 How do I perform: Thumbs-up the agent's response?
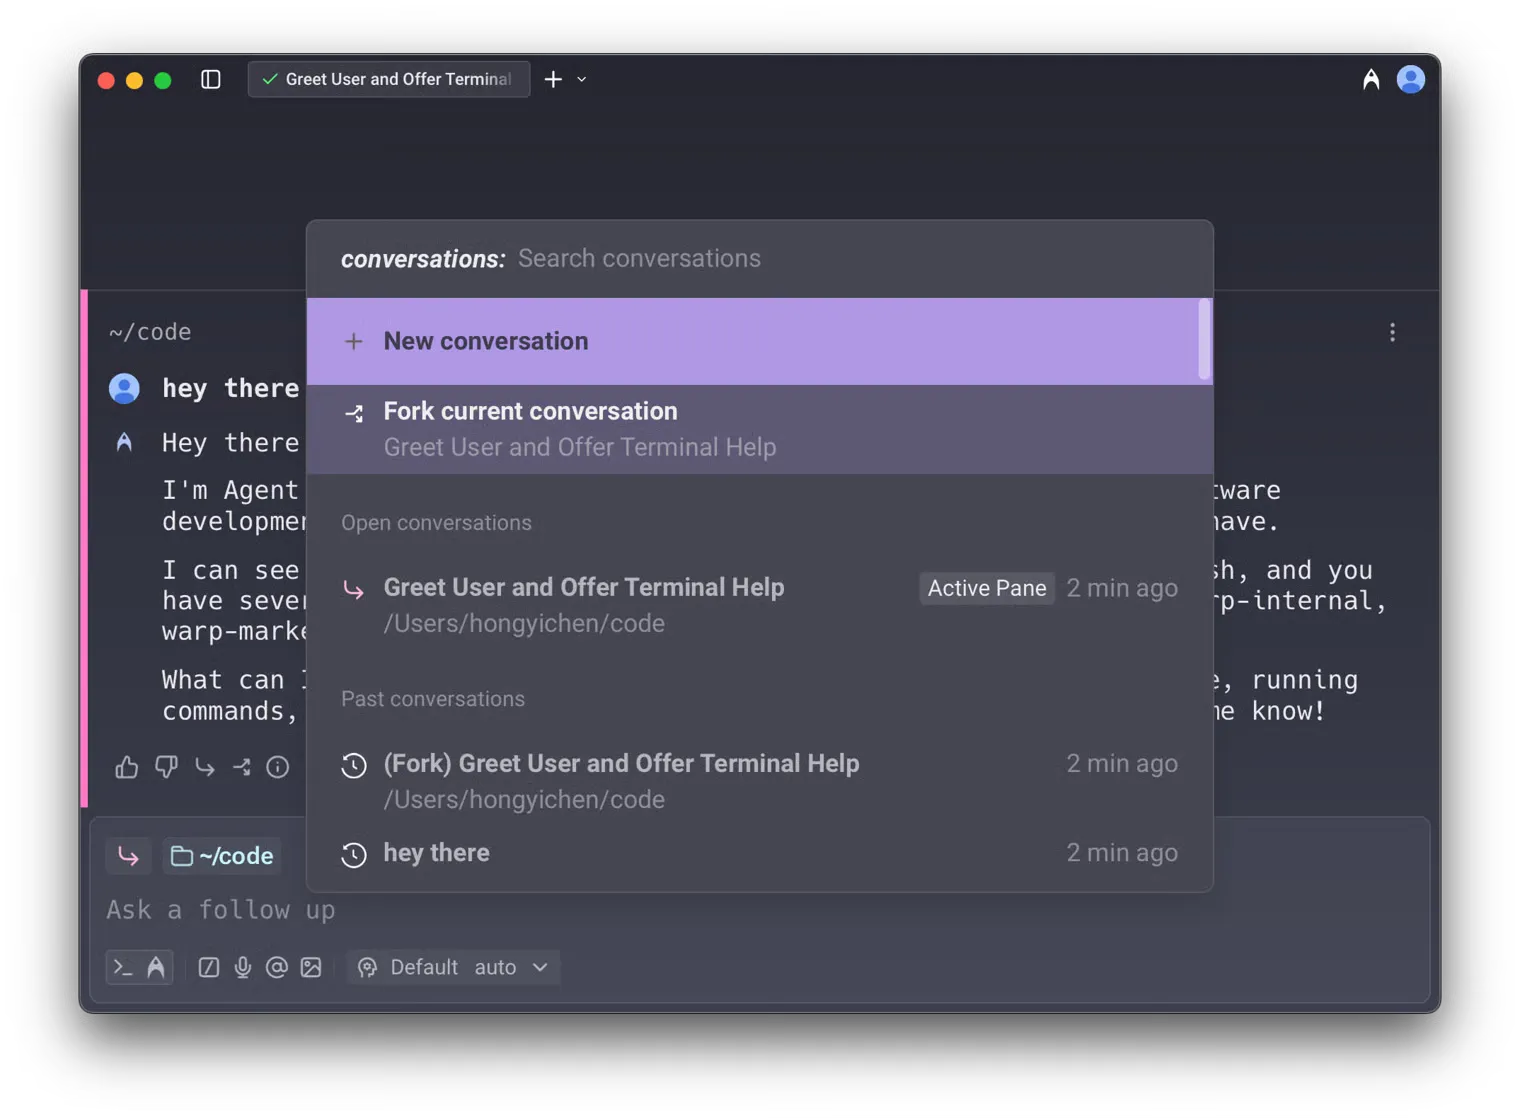pyautogui.click(x=126, y=766)
